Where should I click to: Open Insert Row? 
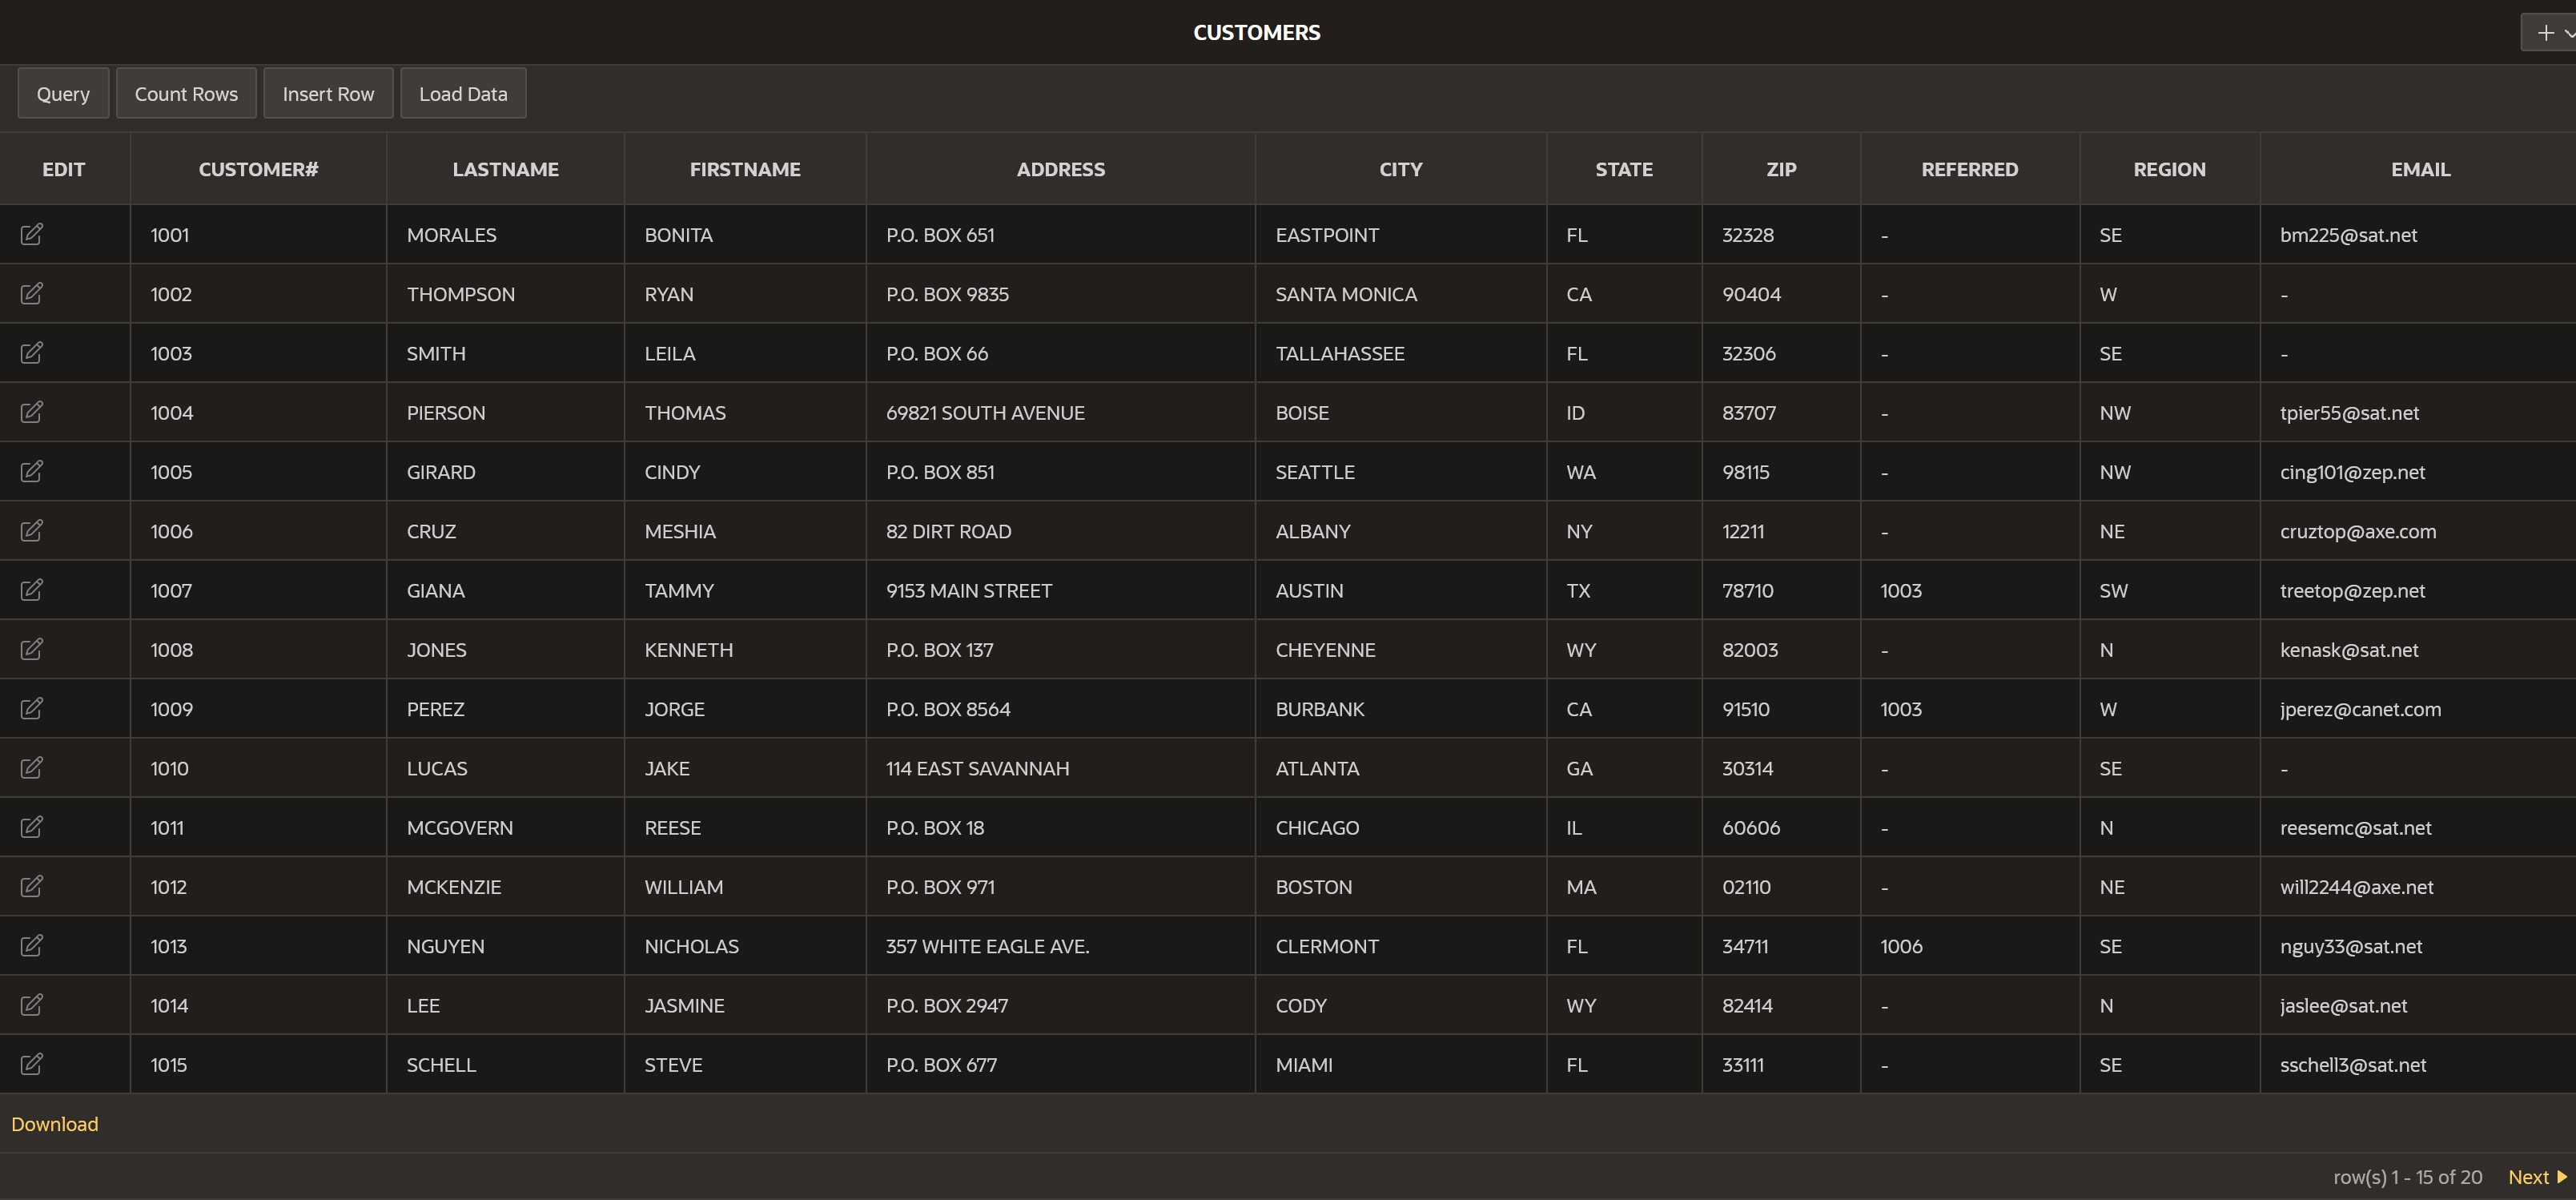click(x=328, y=94)
